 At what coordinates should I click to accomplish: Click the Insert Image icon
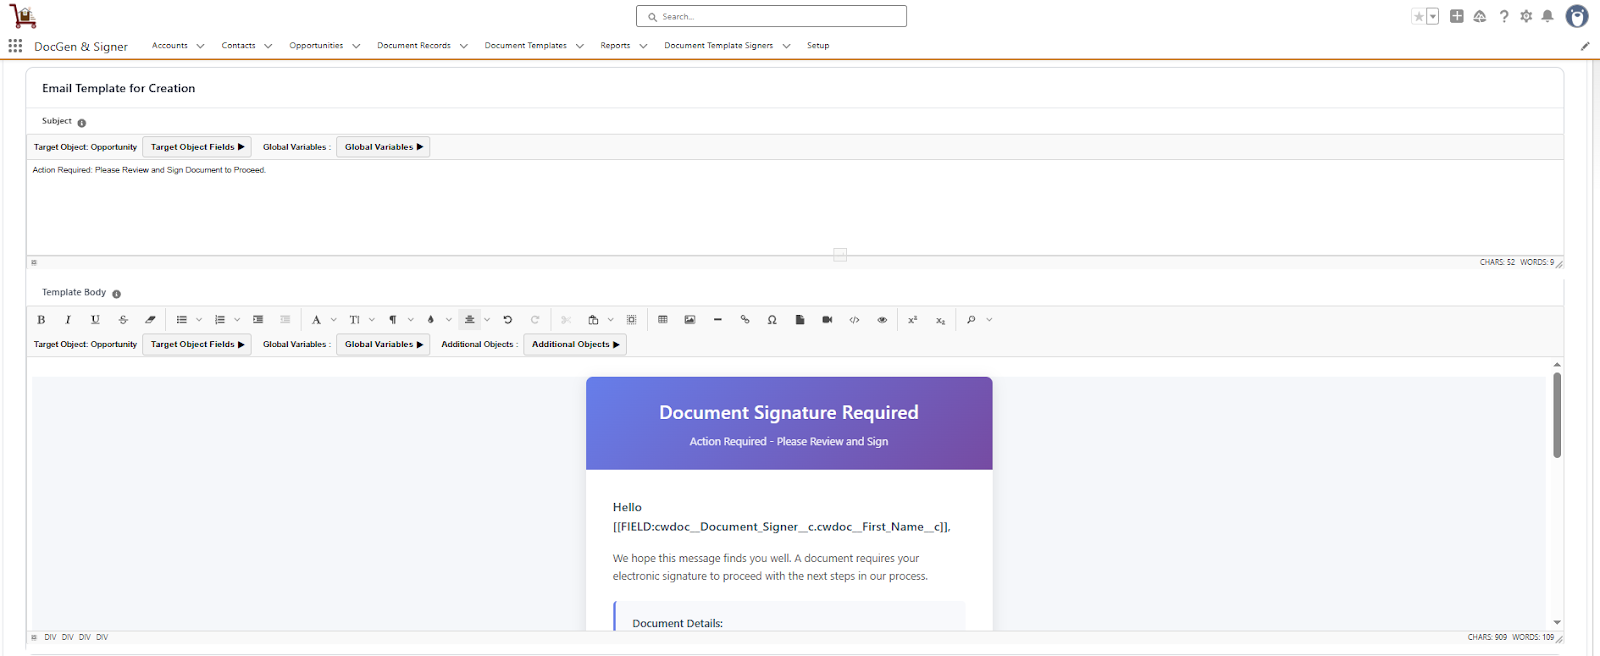pyautogui.click(x=690, y=320)
